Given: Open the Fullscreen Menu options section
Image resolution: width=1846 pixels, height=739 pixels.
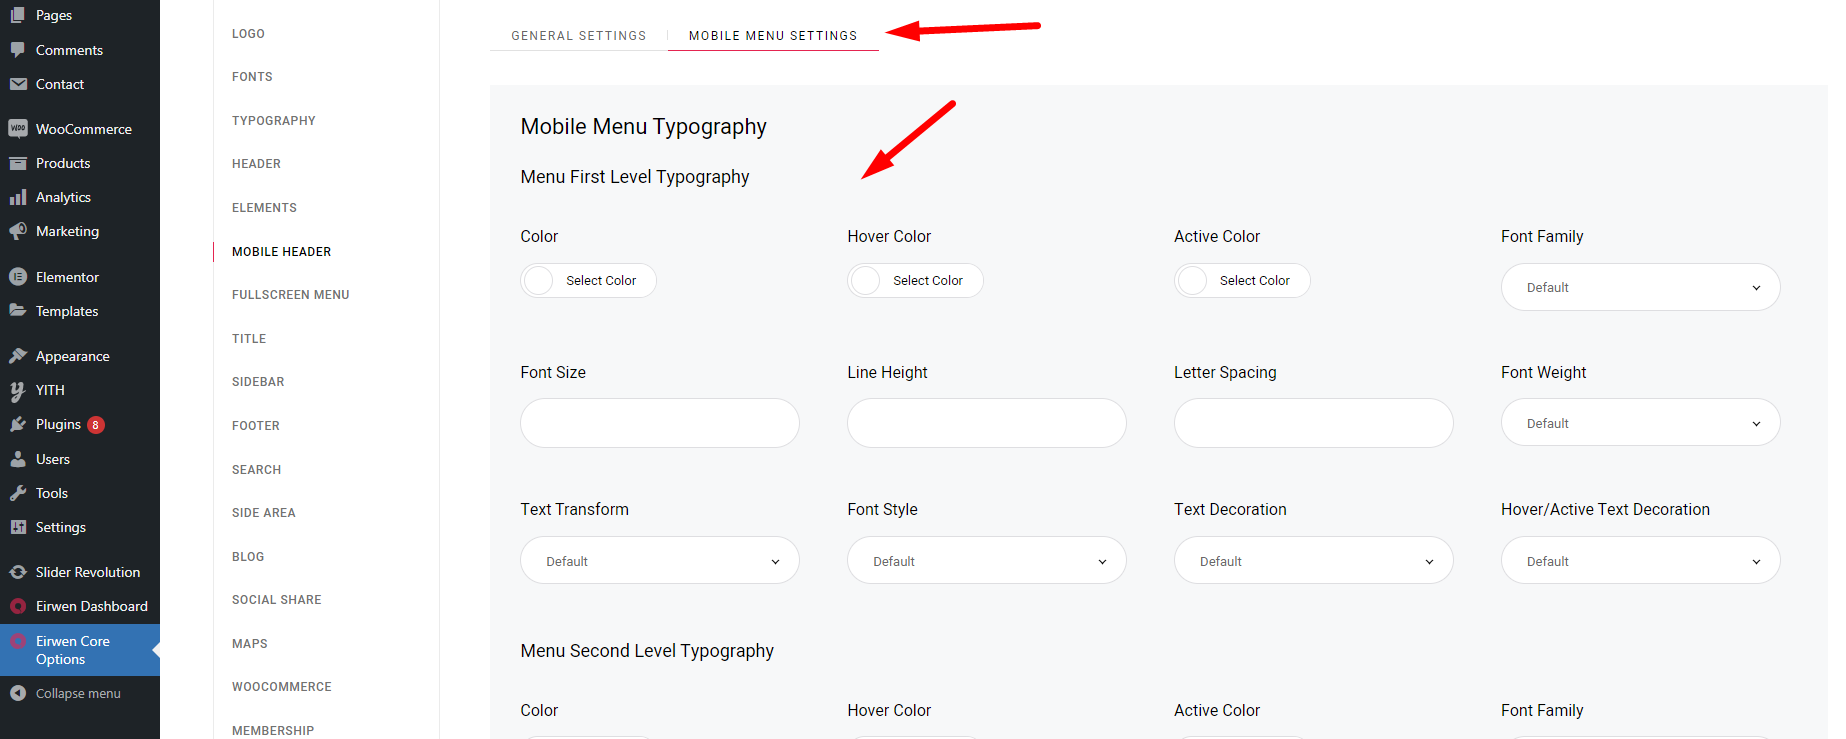Looking at the screenshot, I should point(291,295).
